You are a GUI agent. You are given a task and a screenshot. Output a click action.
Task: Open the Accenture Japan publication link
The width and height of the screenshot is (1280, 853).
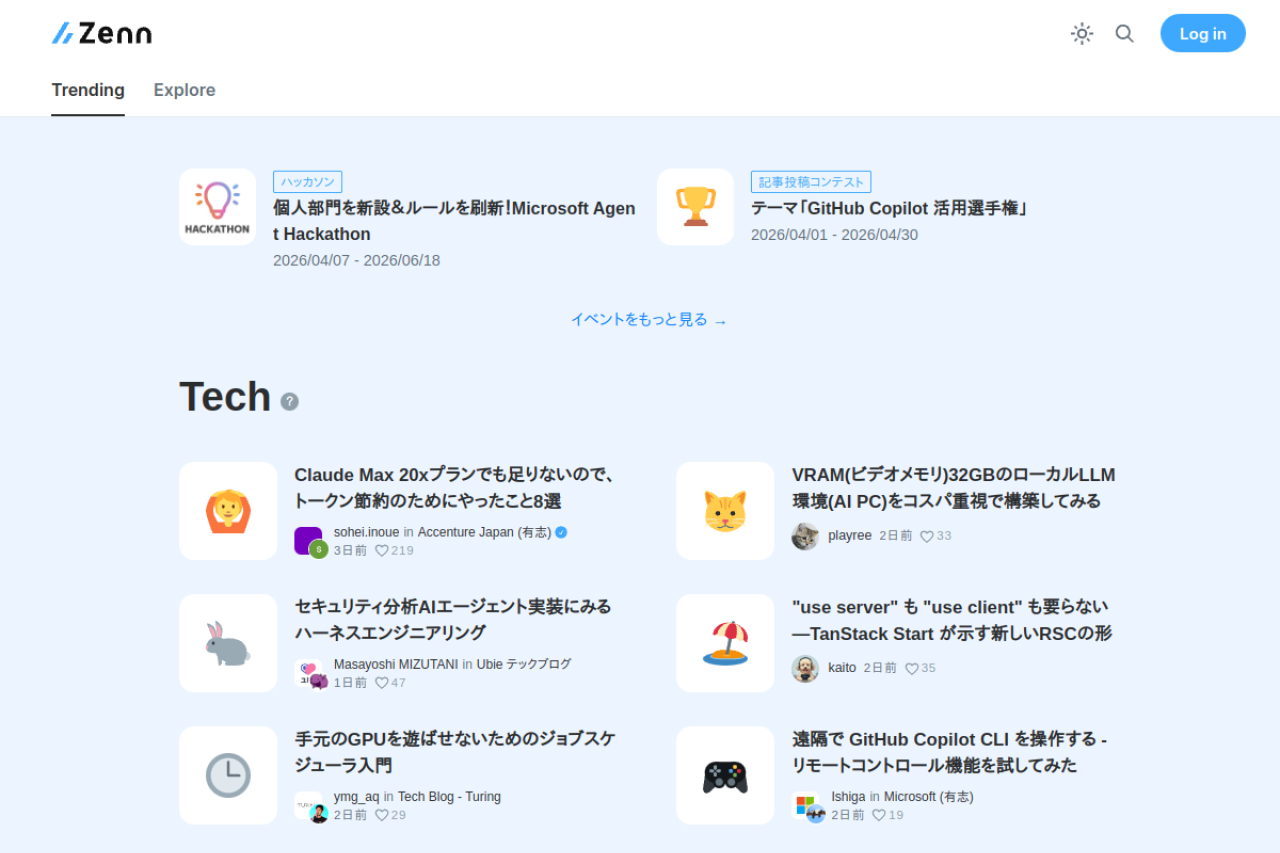tap(484, 532)
